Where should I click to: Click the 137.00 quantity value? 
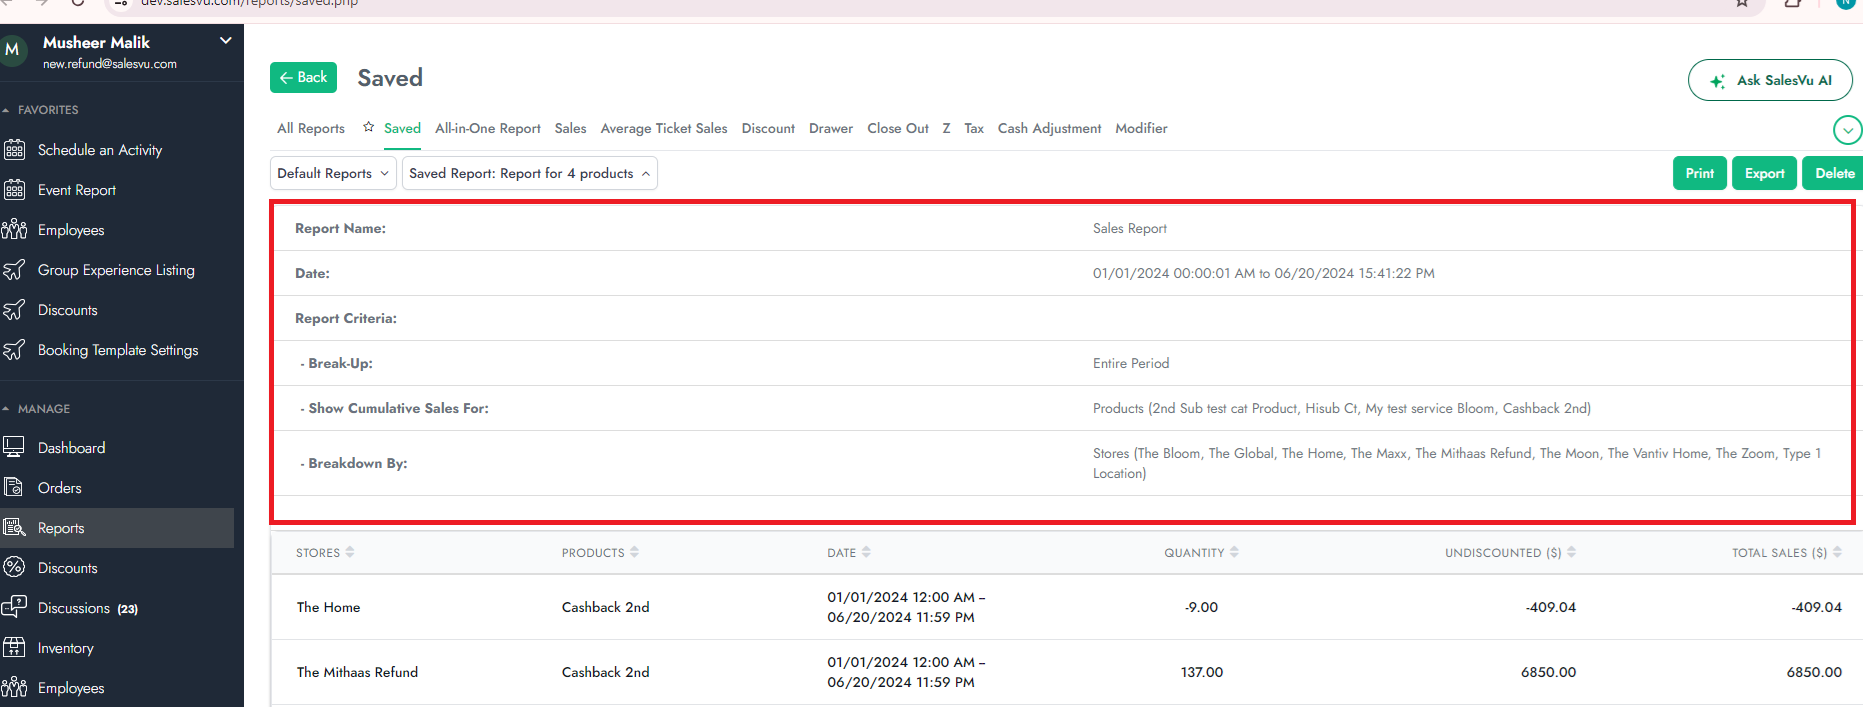coord(1202,672)
